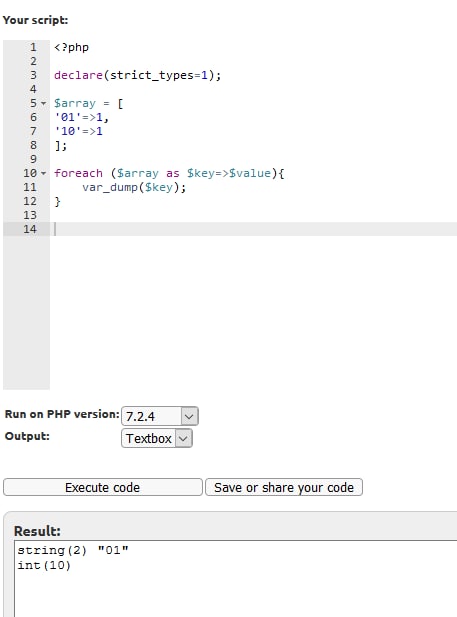Click the int(10) result line
This screenshot has height=617, width=457.
pos(44,565)
